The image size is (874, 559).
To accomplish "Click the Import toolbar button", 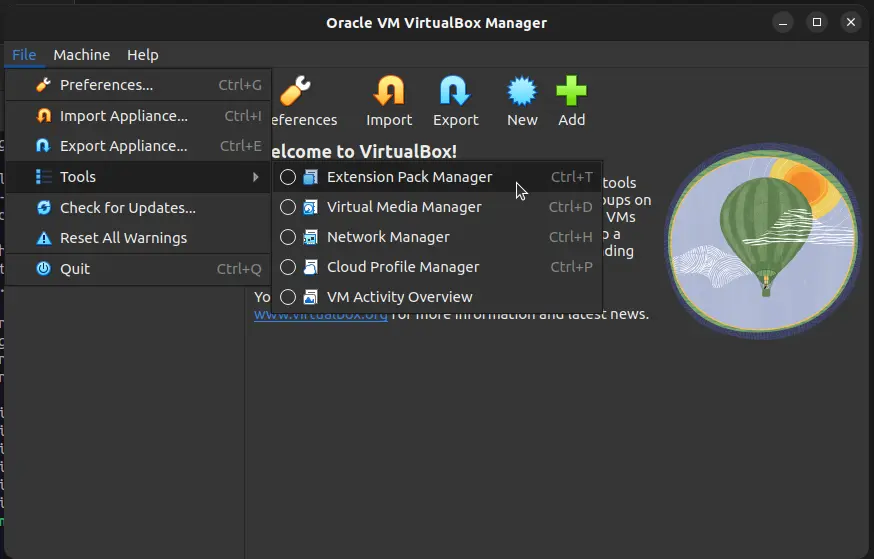I will (389, 101).
